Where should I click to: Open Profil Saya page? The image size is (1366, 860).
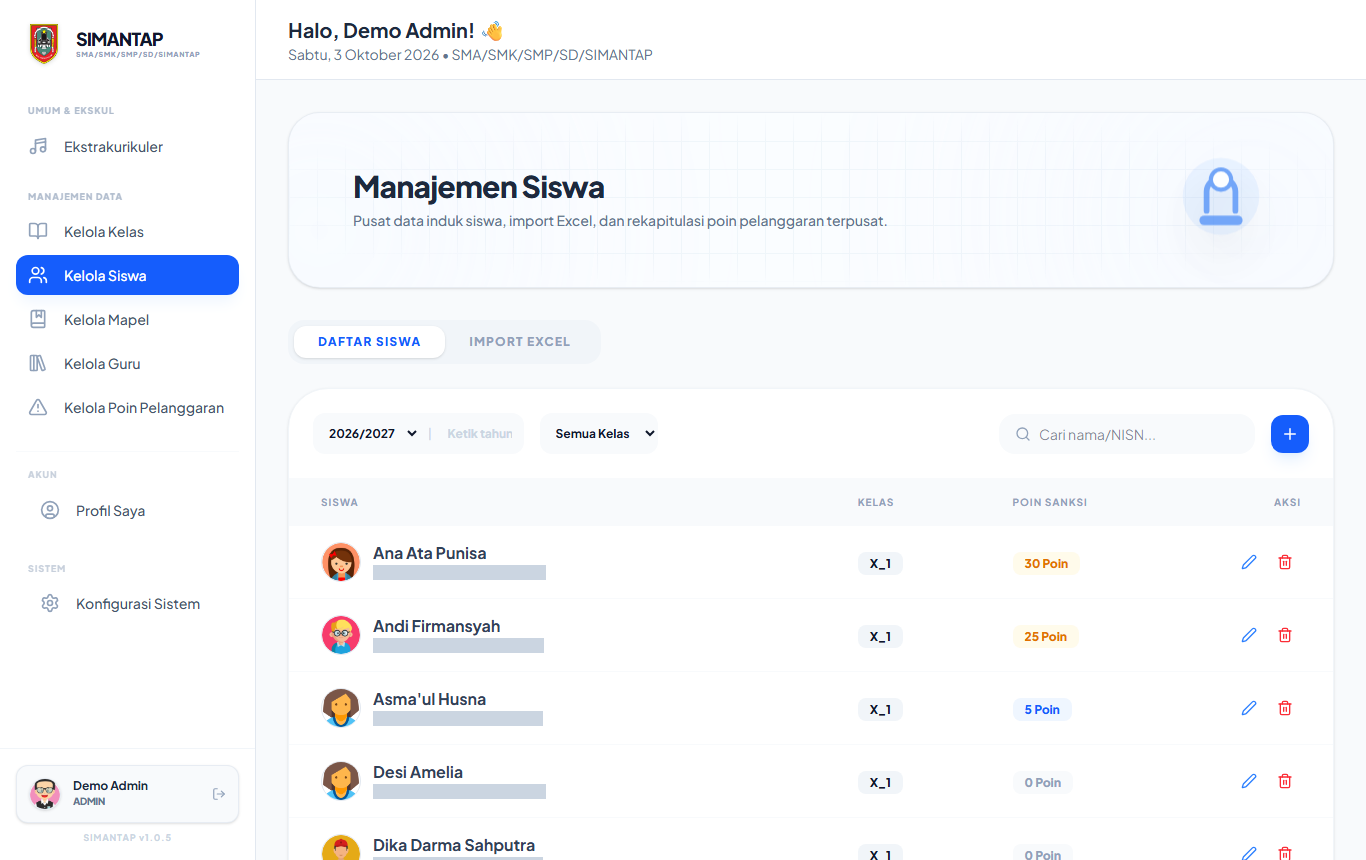127,511
